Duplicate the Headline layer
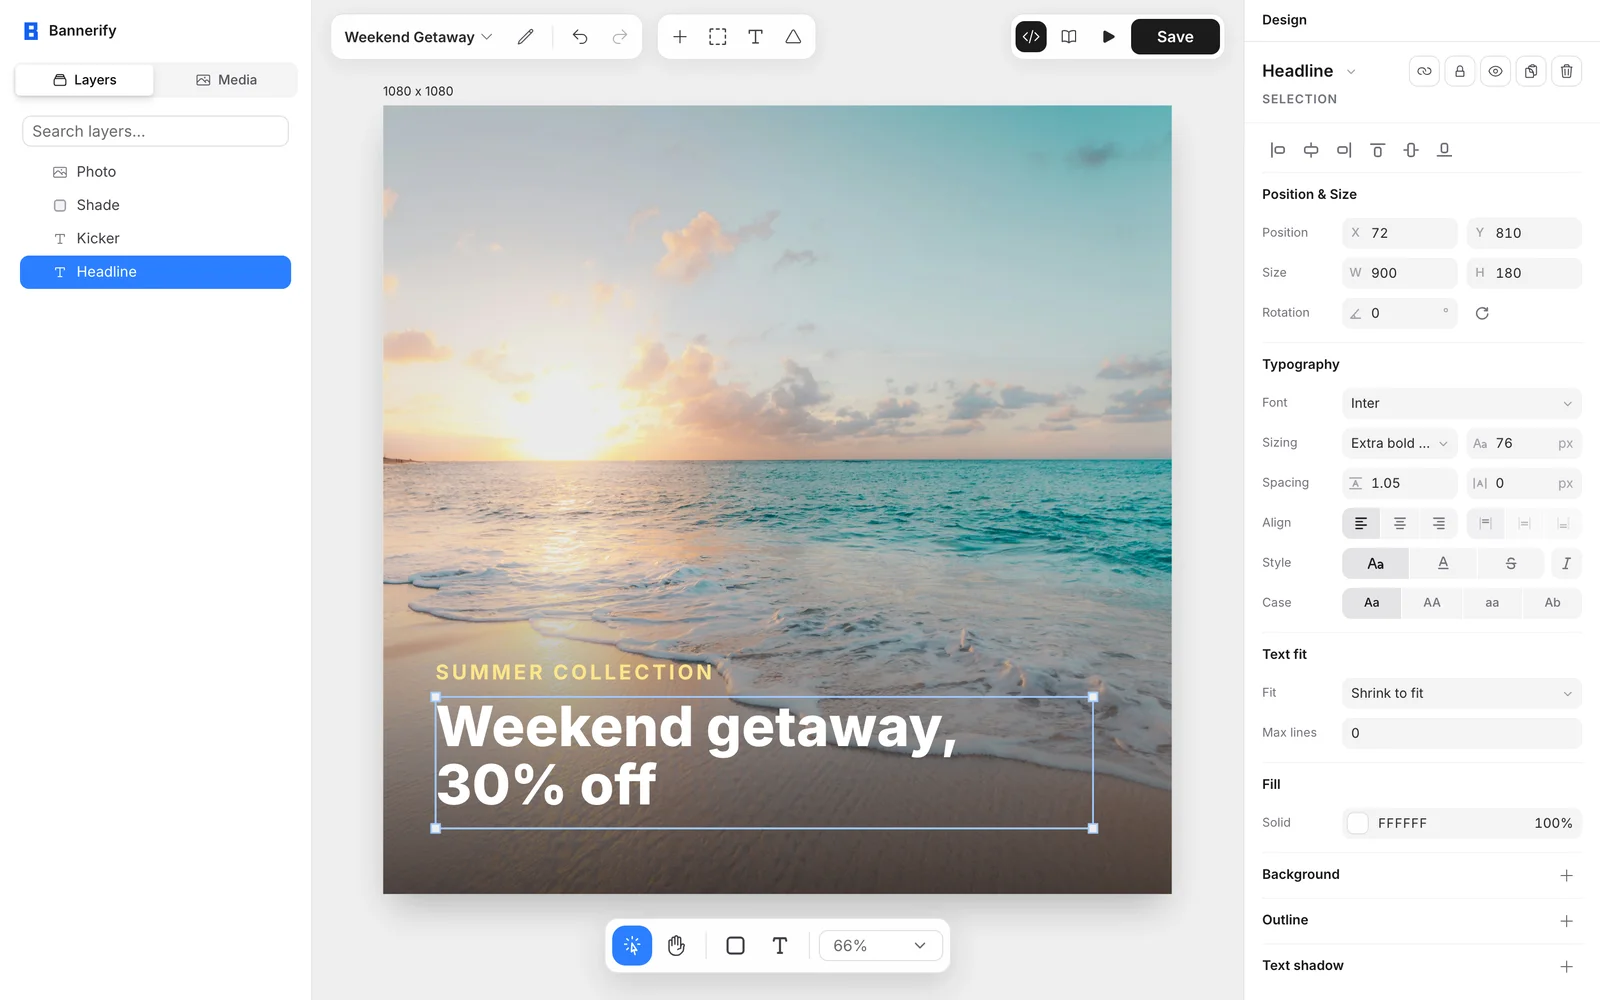This screenshot has height=1000, width=1600. (x=1531, y=71)
